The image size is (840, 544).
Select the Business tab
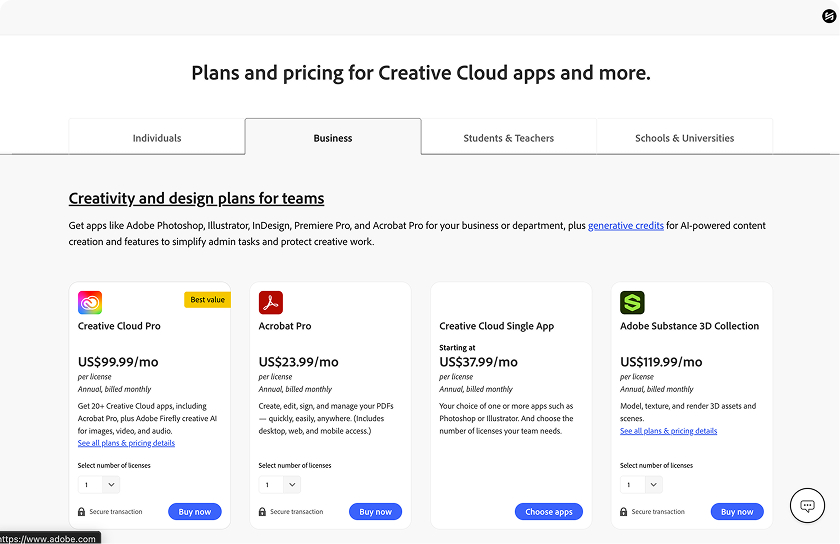333,137
